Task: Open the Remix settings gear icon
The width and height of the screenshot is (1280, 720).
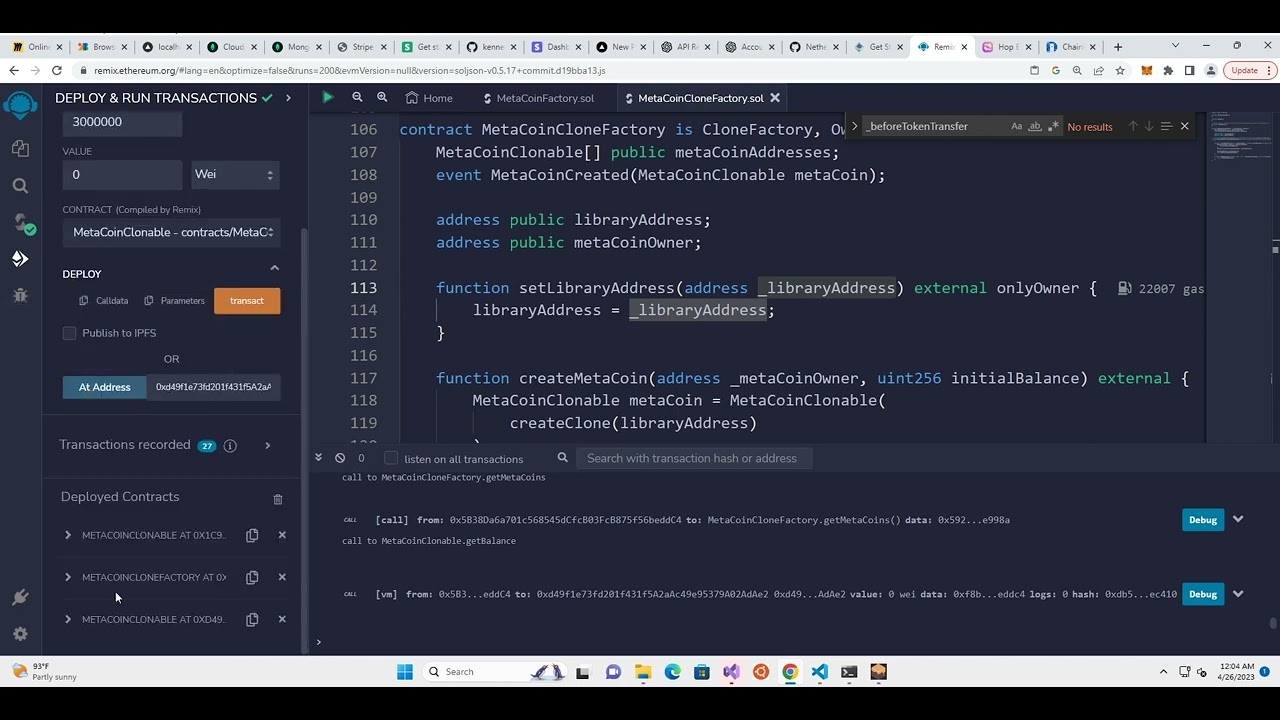Action: [20, 634]
